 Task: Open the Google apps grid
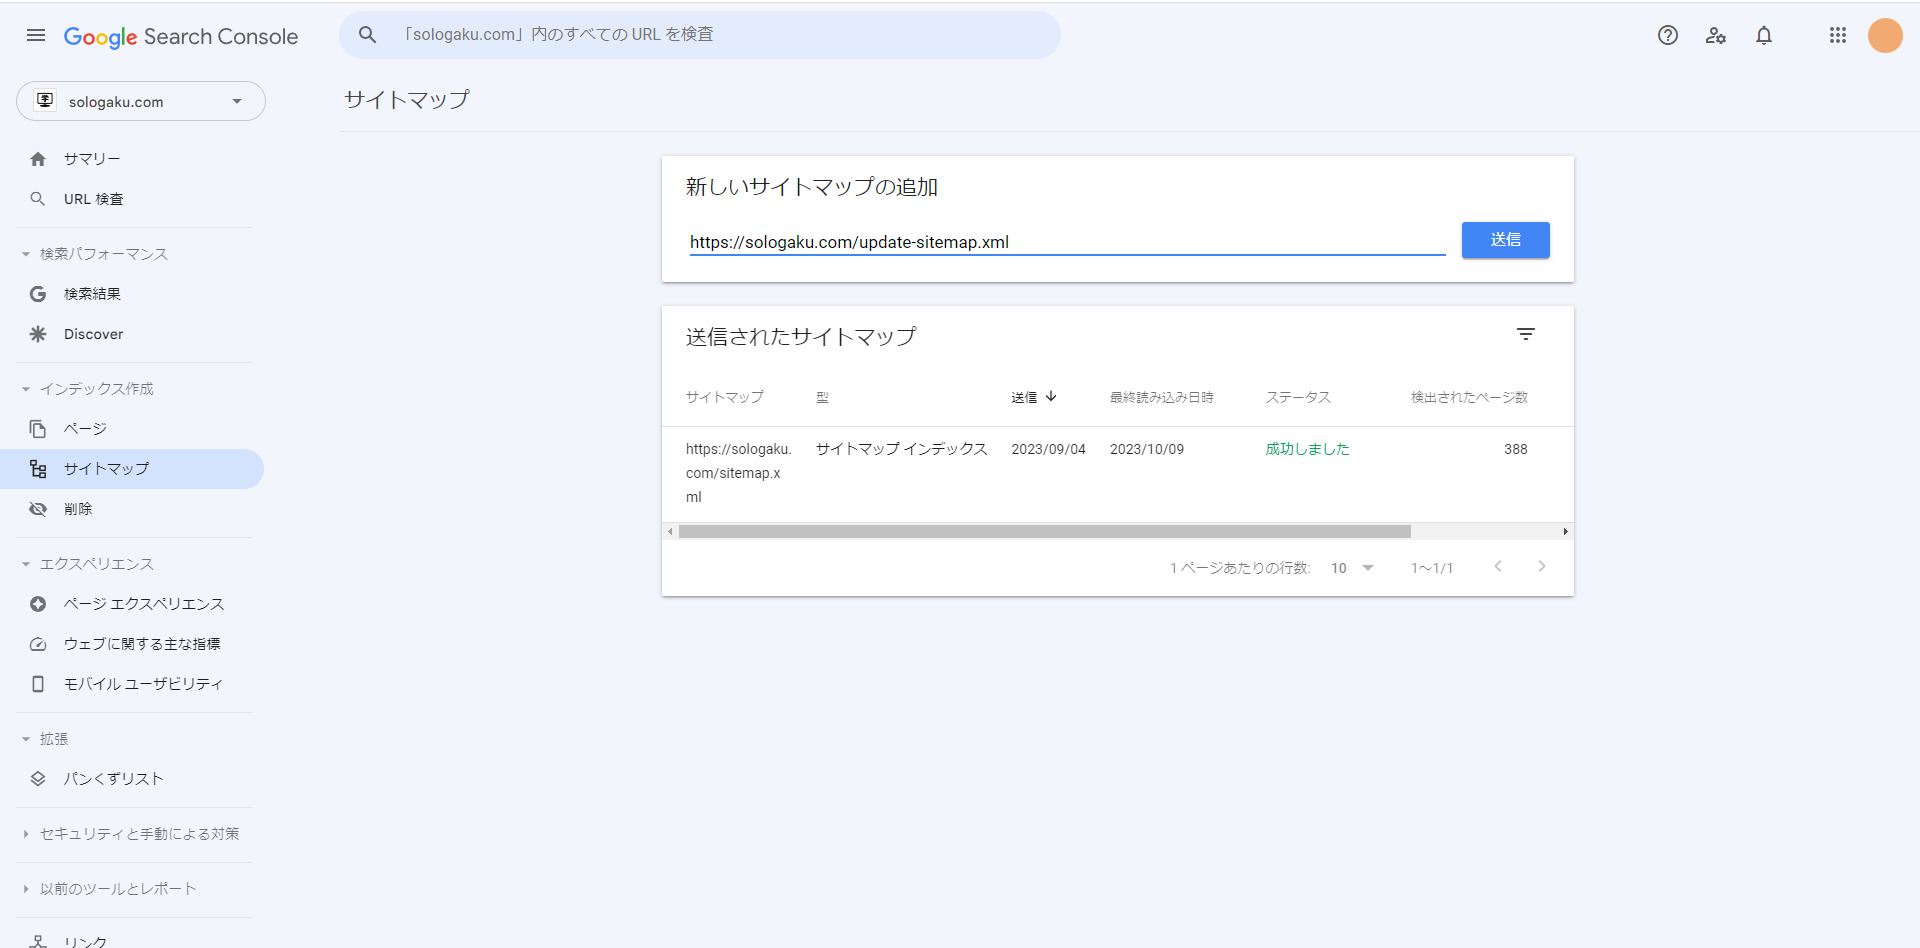(1837, 36)
